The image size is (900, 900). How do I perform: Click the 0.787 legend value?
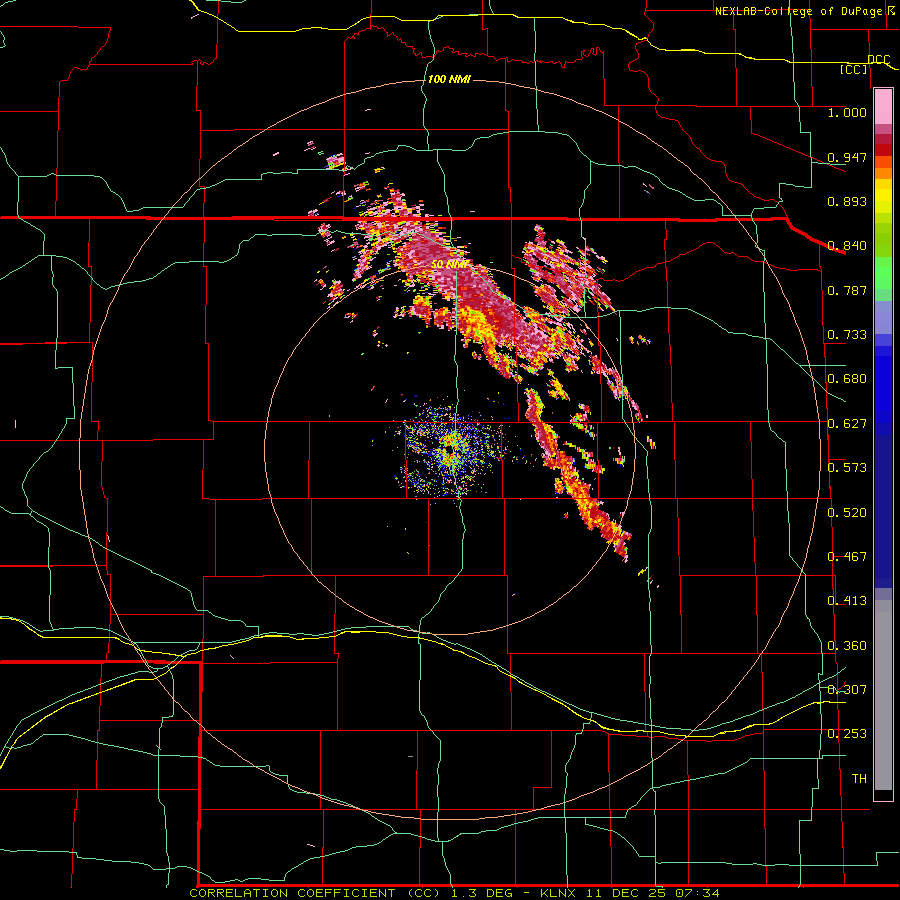[x=847, y=290]
